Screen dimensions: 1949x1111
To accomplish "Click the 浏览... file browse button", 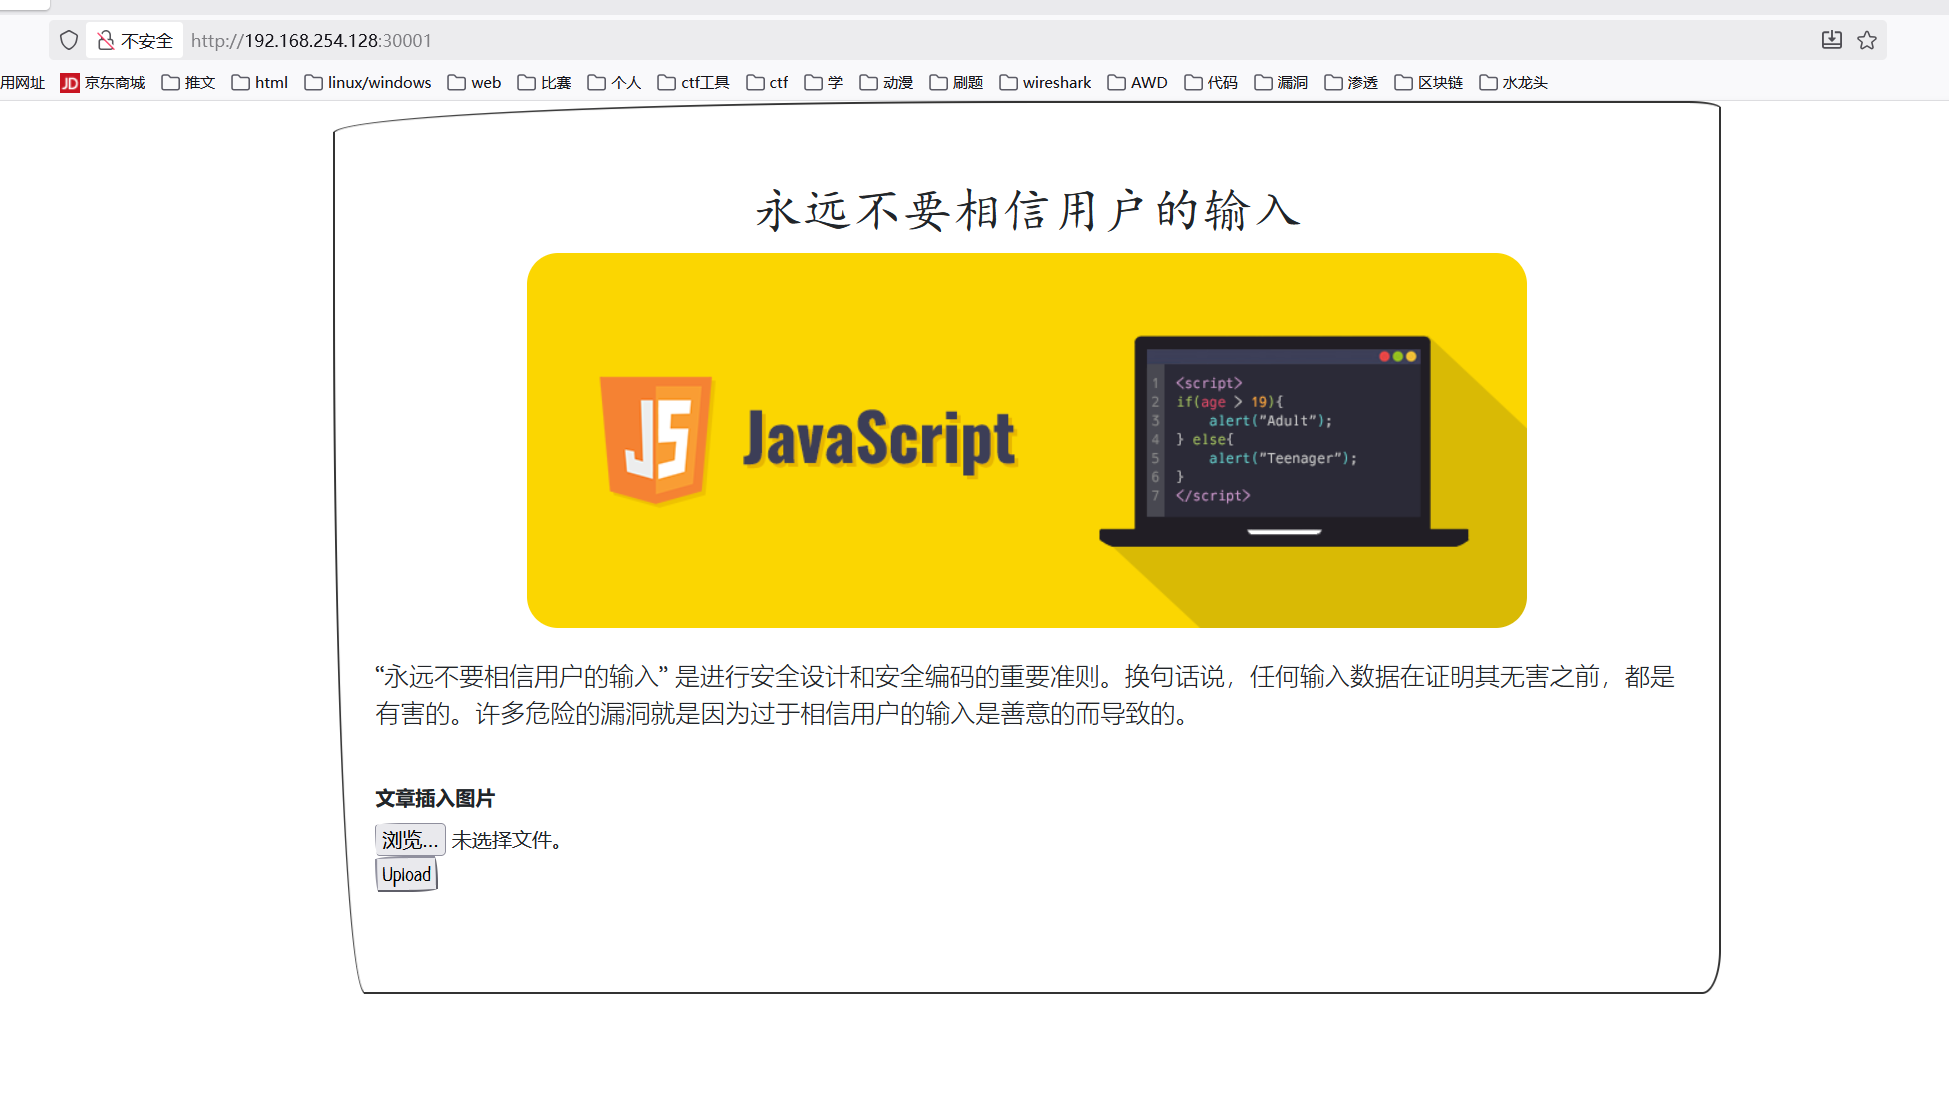I will pyautogui.click(x=410, y=840).
